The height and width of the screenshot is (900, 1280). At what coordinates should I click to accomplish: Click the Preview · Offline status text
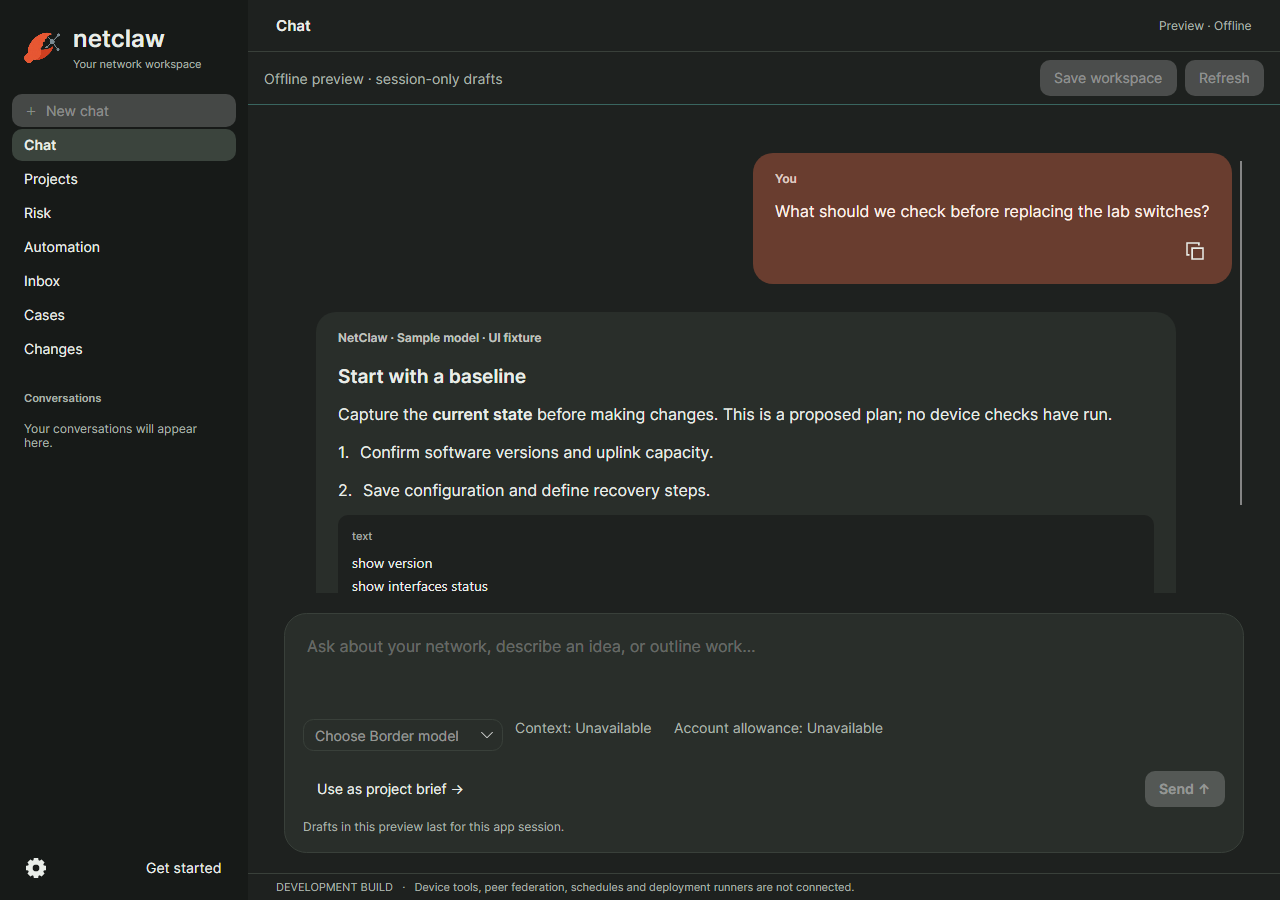click(x=1205, y=26)
